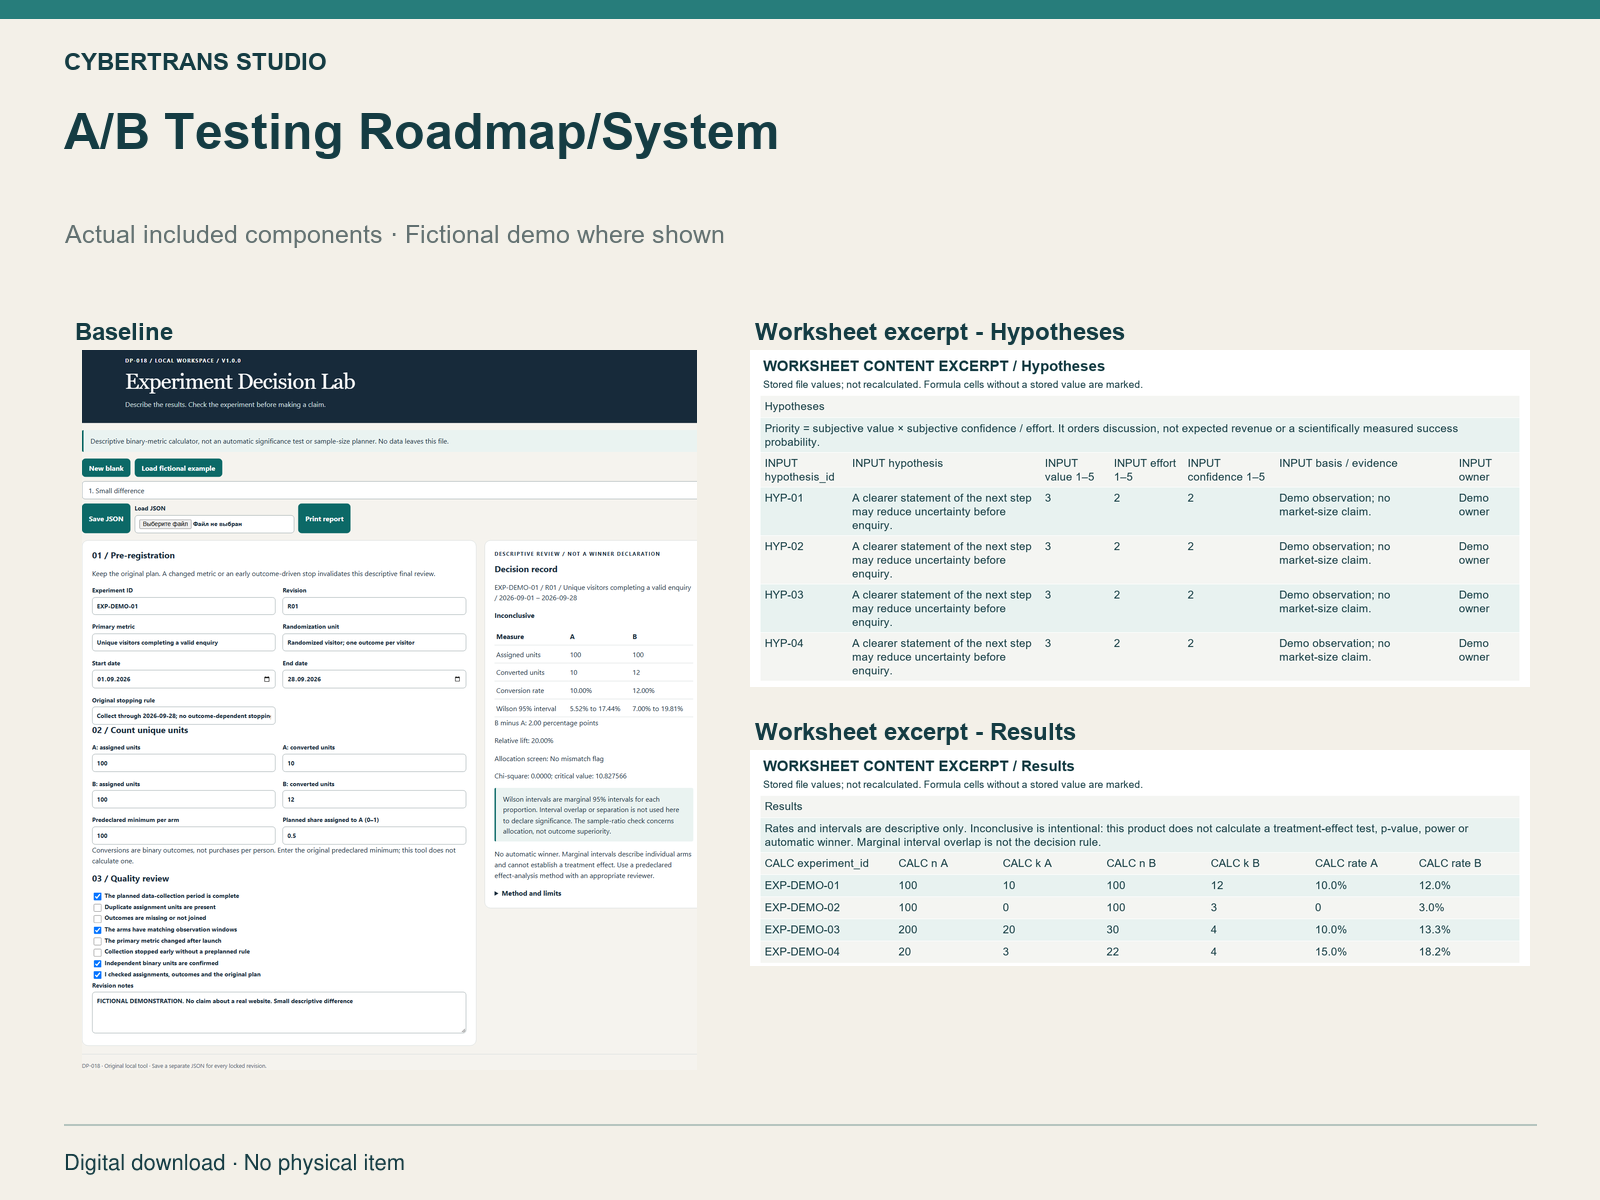Focus the Revision field showing R01

click(x=374, y=606)
